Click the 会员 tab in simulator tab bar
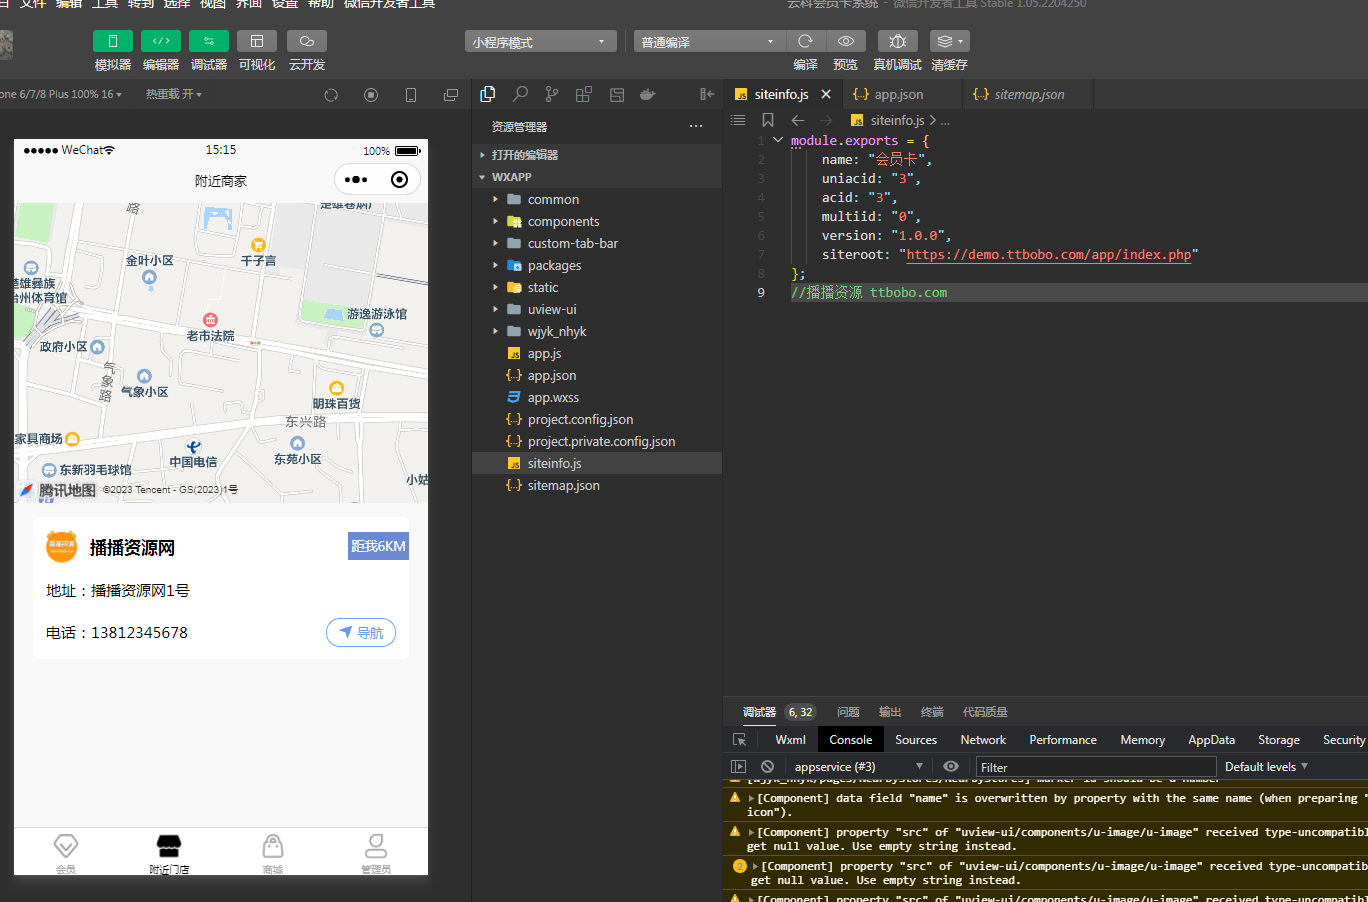 click(x=66, y=853)
